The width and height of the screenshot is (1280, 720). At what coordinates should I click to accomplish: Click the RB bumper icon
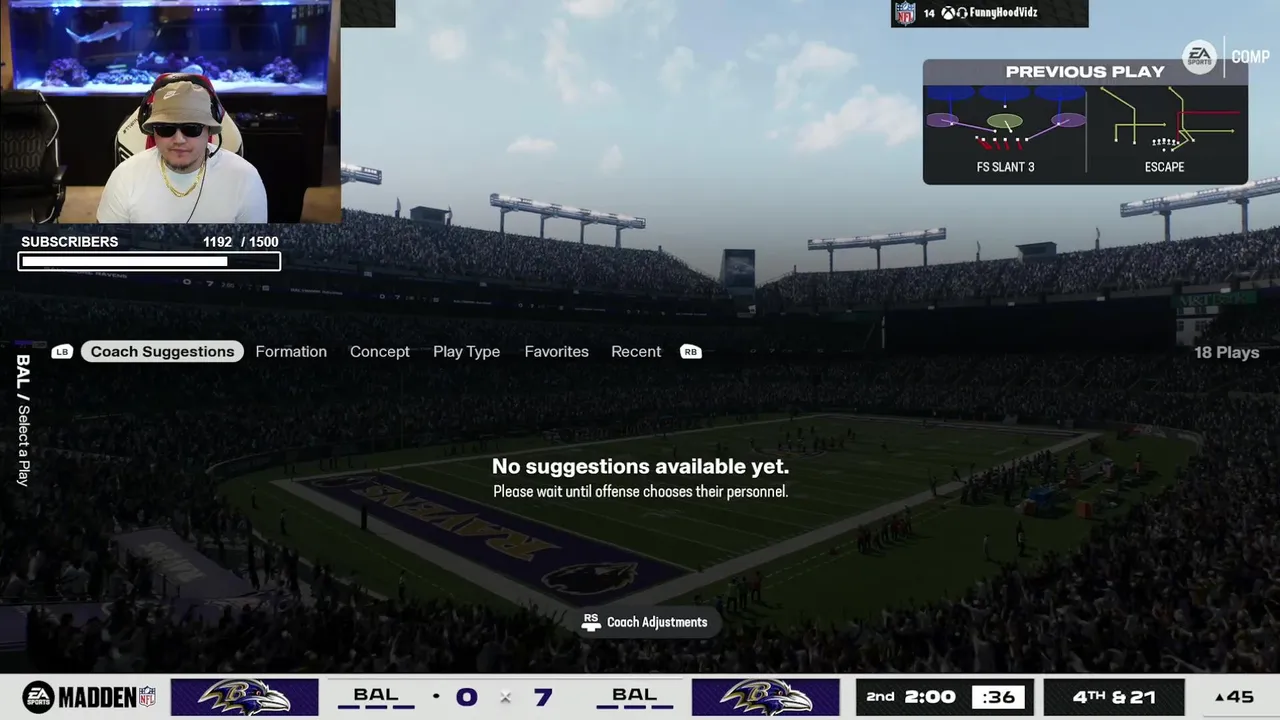[x=691, y=352]
